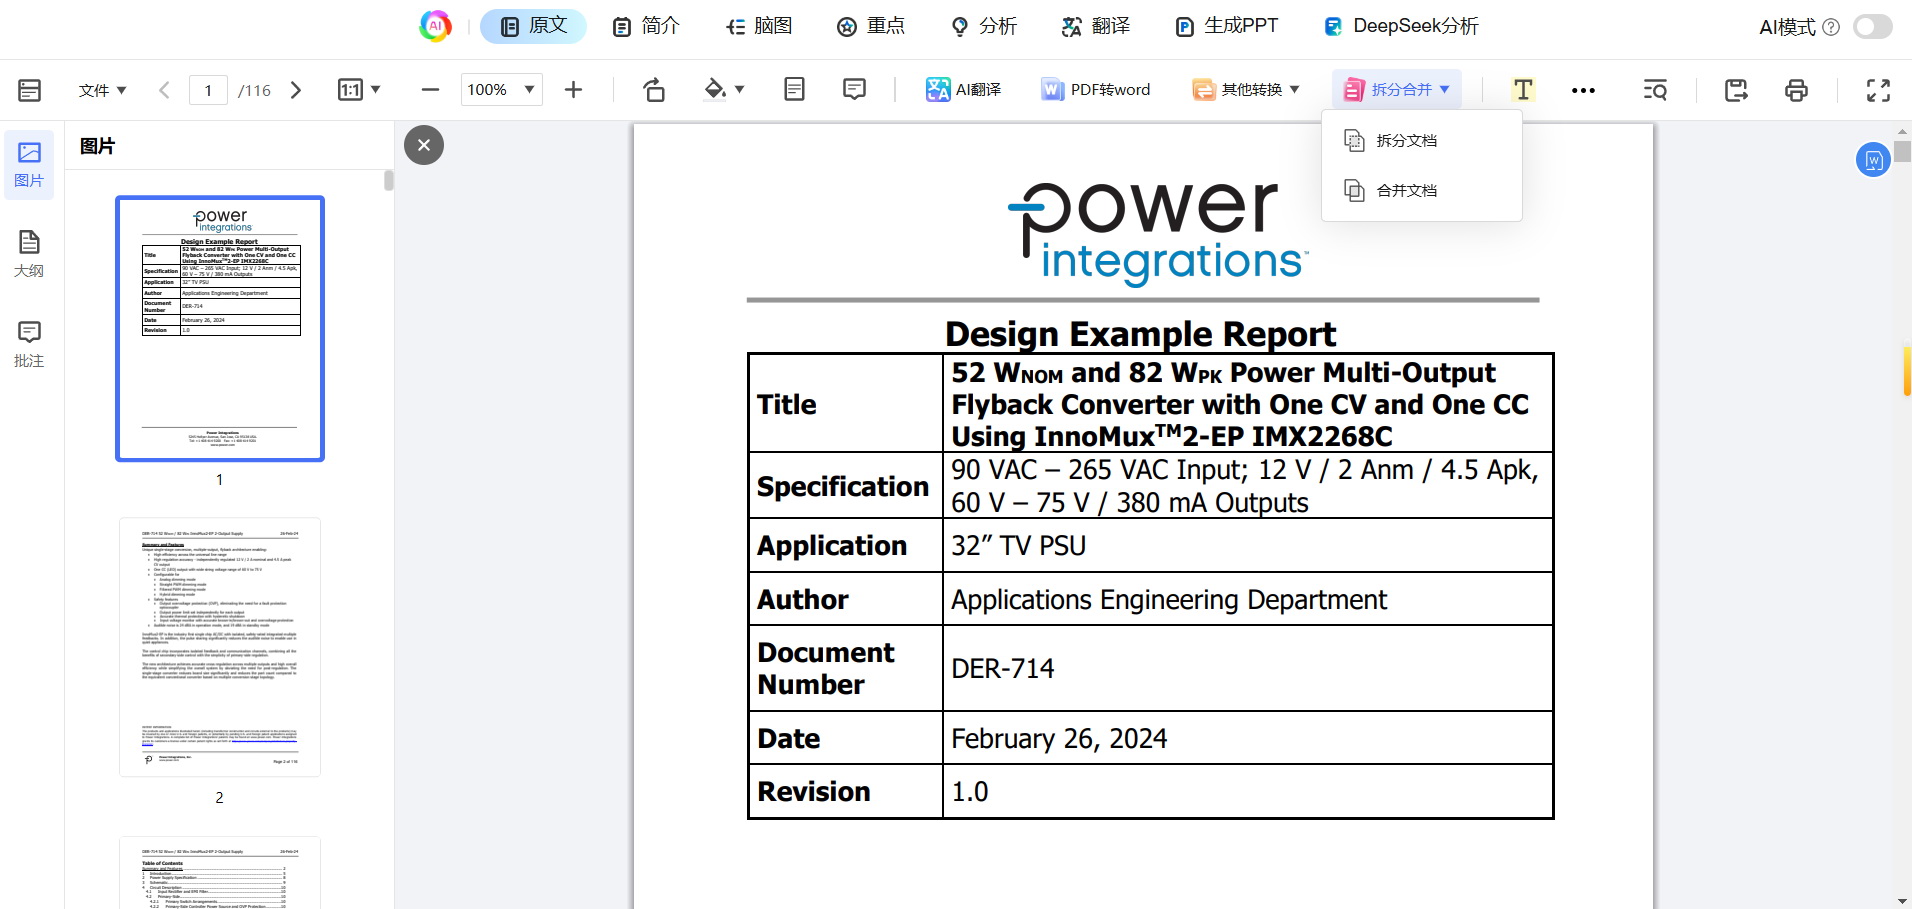Open the 1:1 page fit dropdown
This screenshot has height=909, width=1912.
click(359, 90)
